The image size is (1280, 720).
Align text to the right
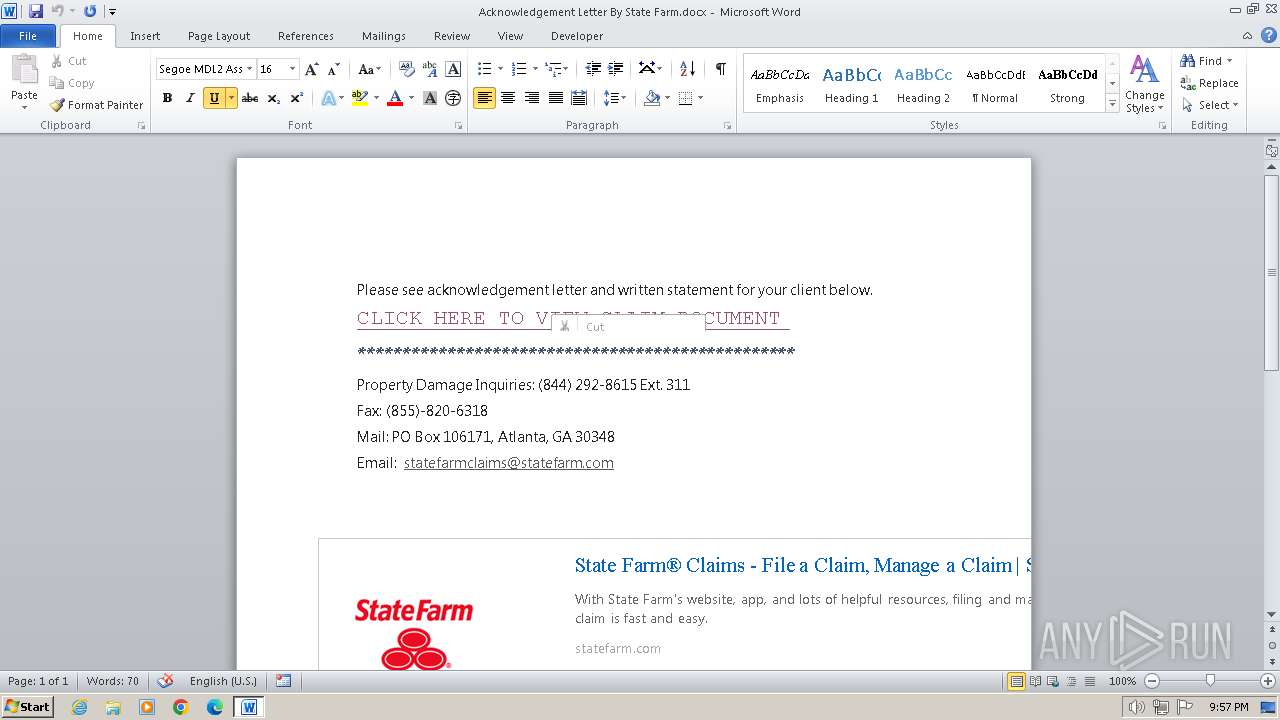pyautogui.click(x=531, y=98)
